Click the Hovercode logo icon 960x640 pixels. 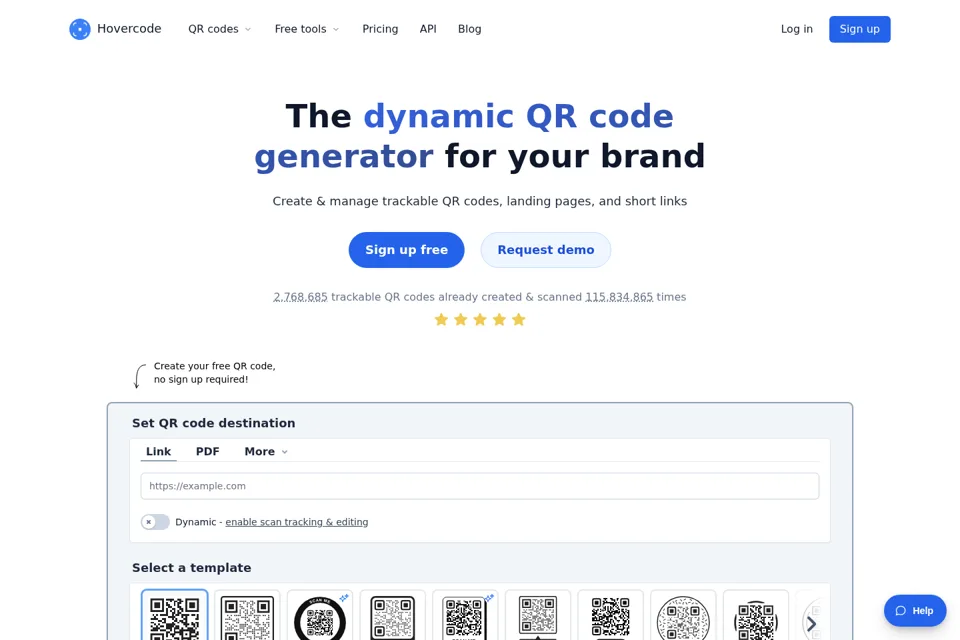click(x=80, y=29)
